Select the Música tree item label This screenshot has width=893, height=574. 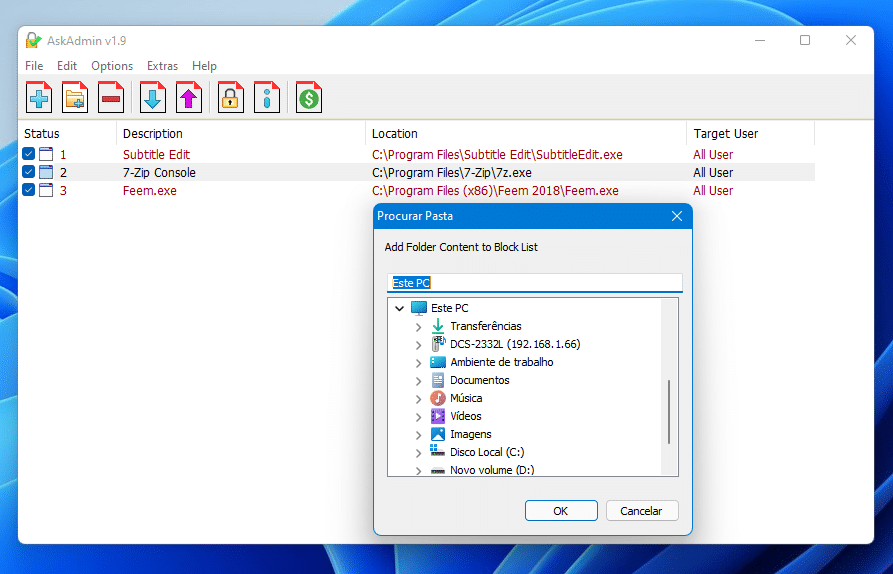466,398
